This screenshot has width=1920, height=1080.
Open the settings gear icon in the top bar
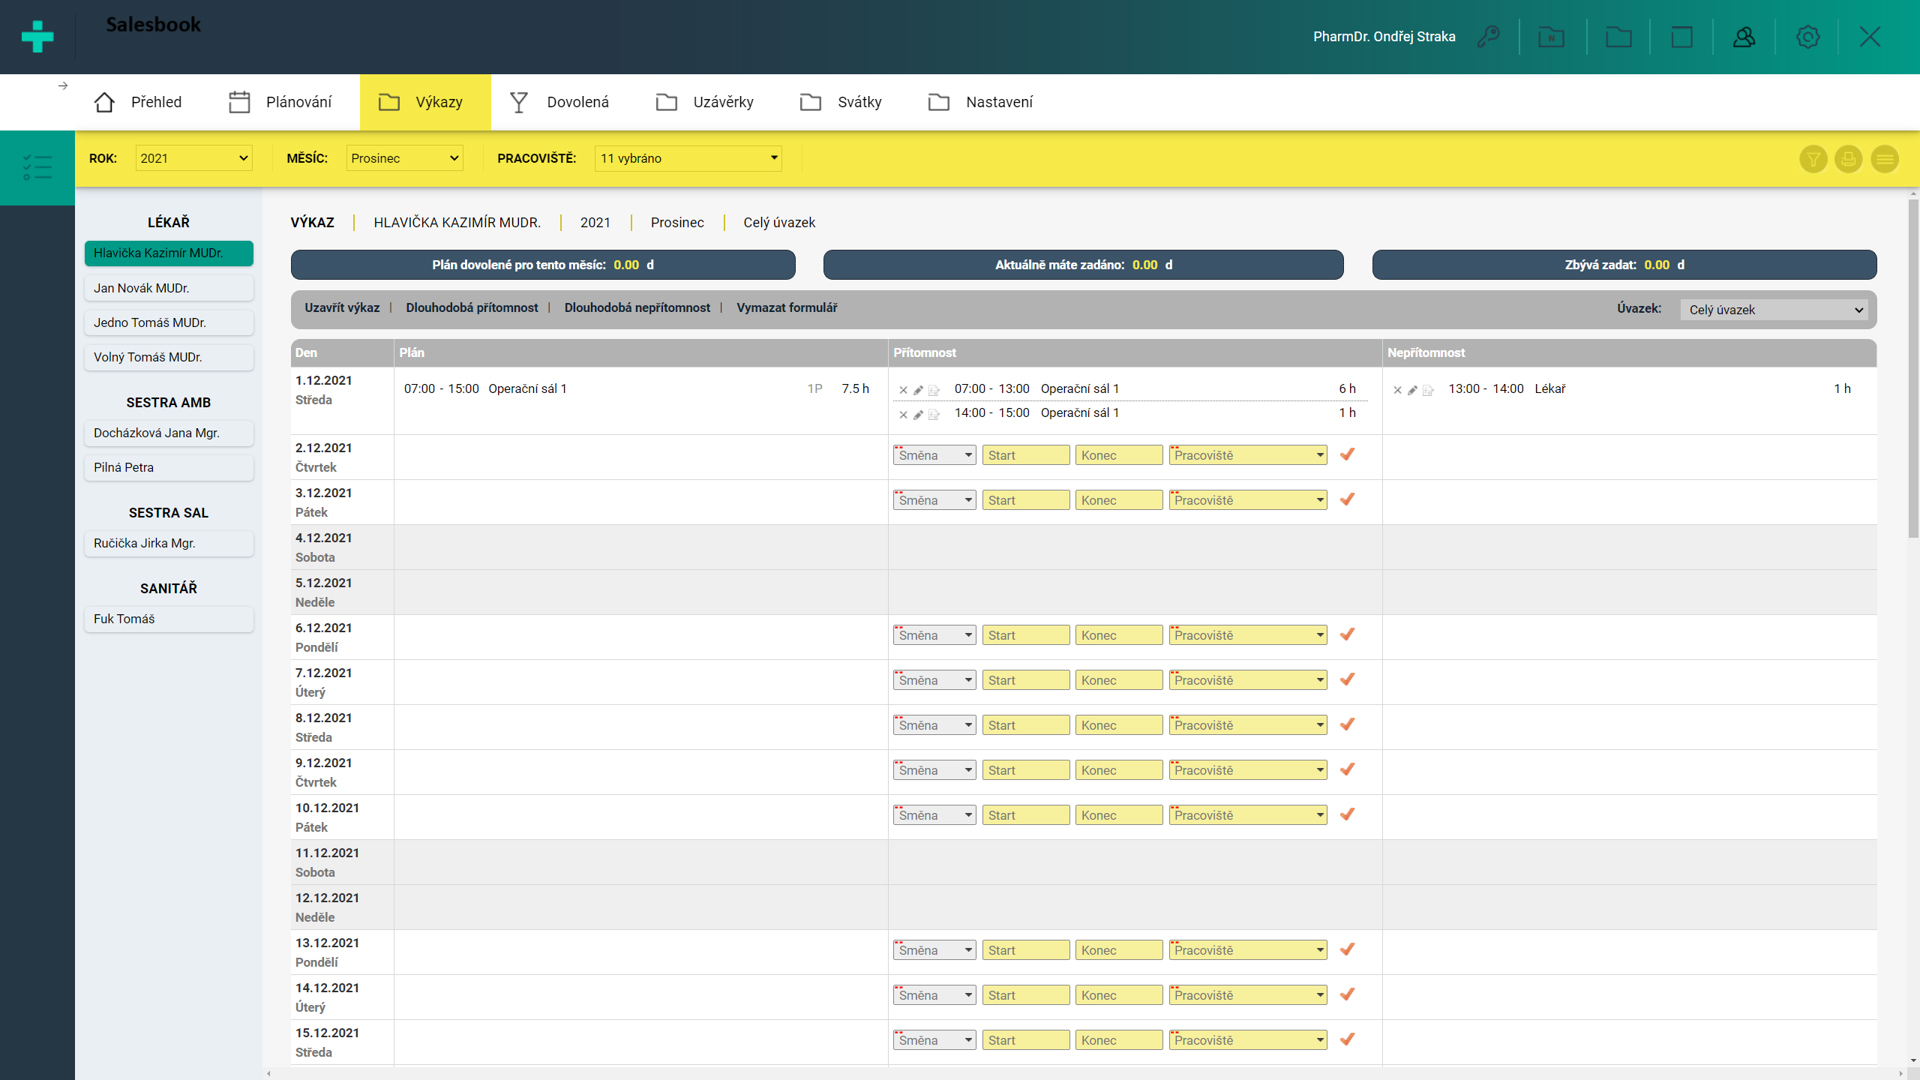(x=1807, y=37)
